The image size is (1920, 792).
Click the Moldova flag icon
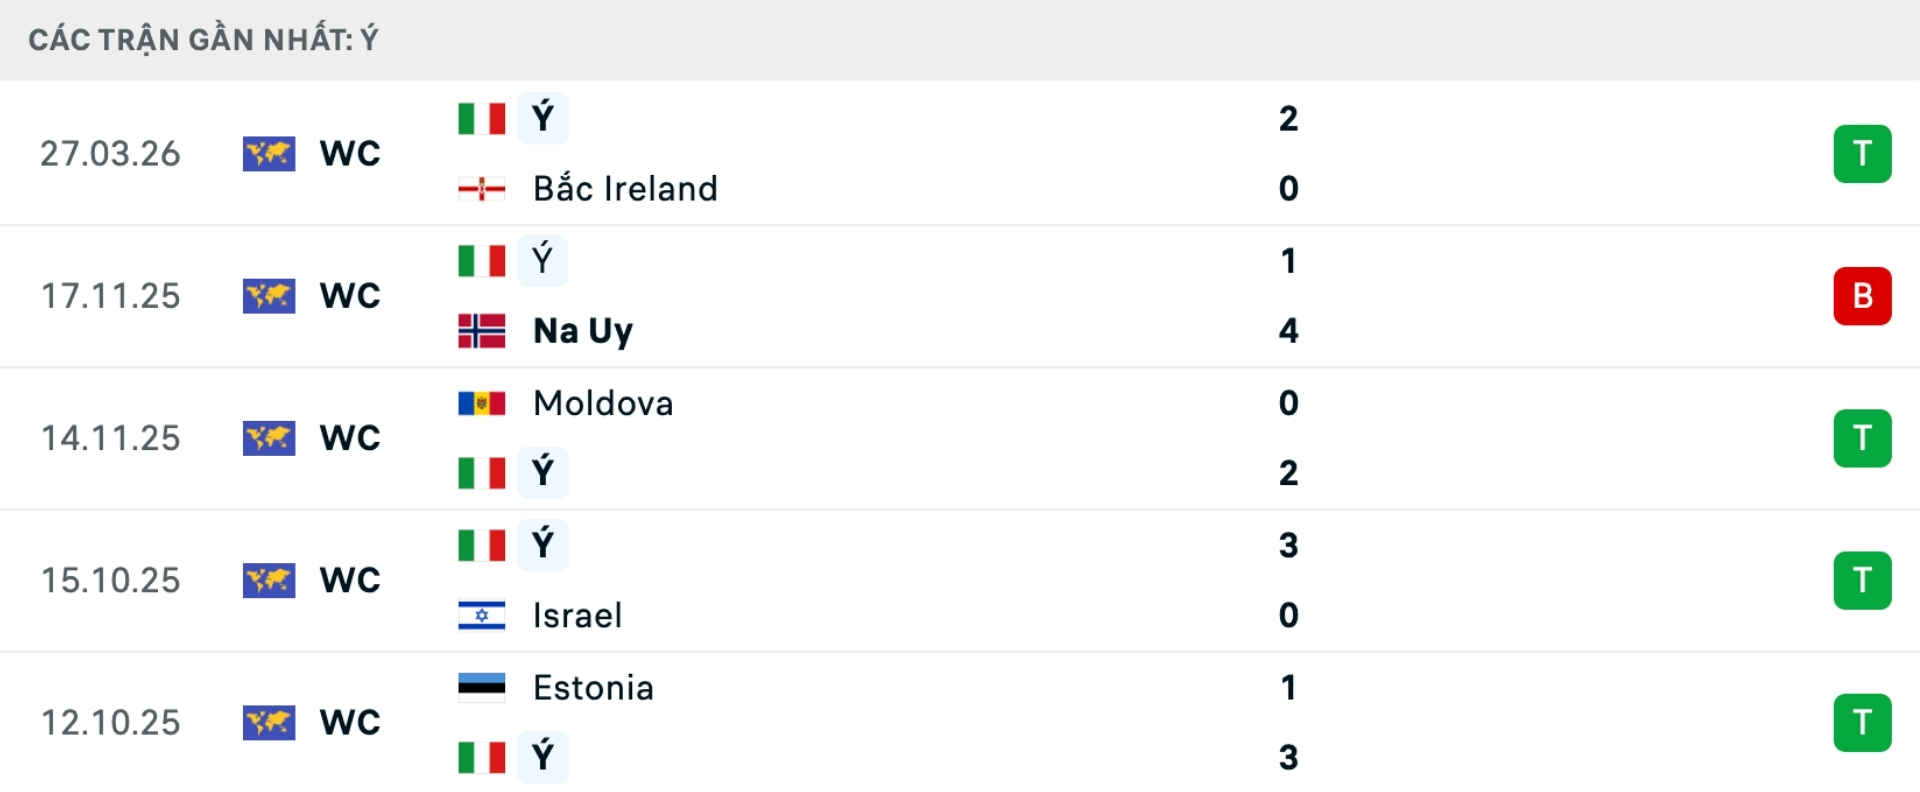[x=481, y=403]
